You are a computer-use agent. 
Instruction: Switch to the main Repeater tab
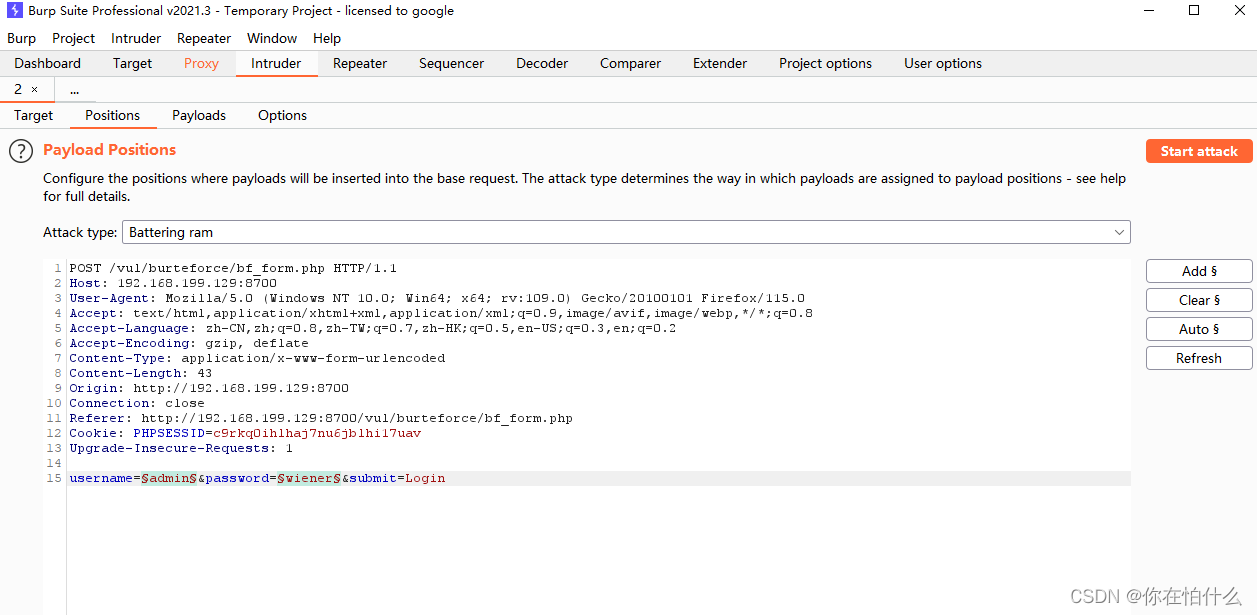(360, 63)
